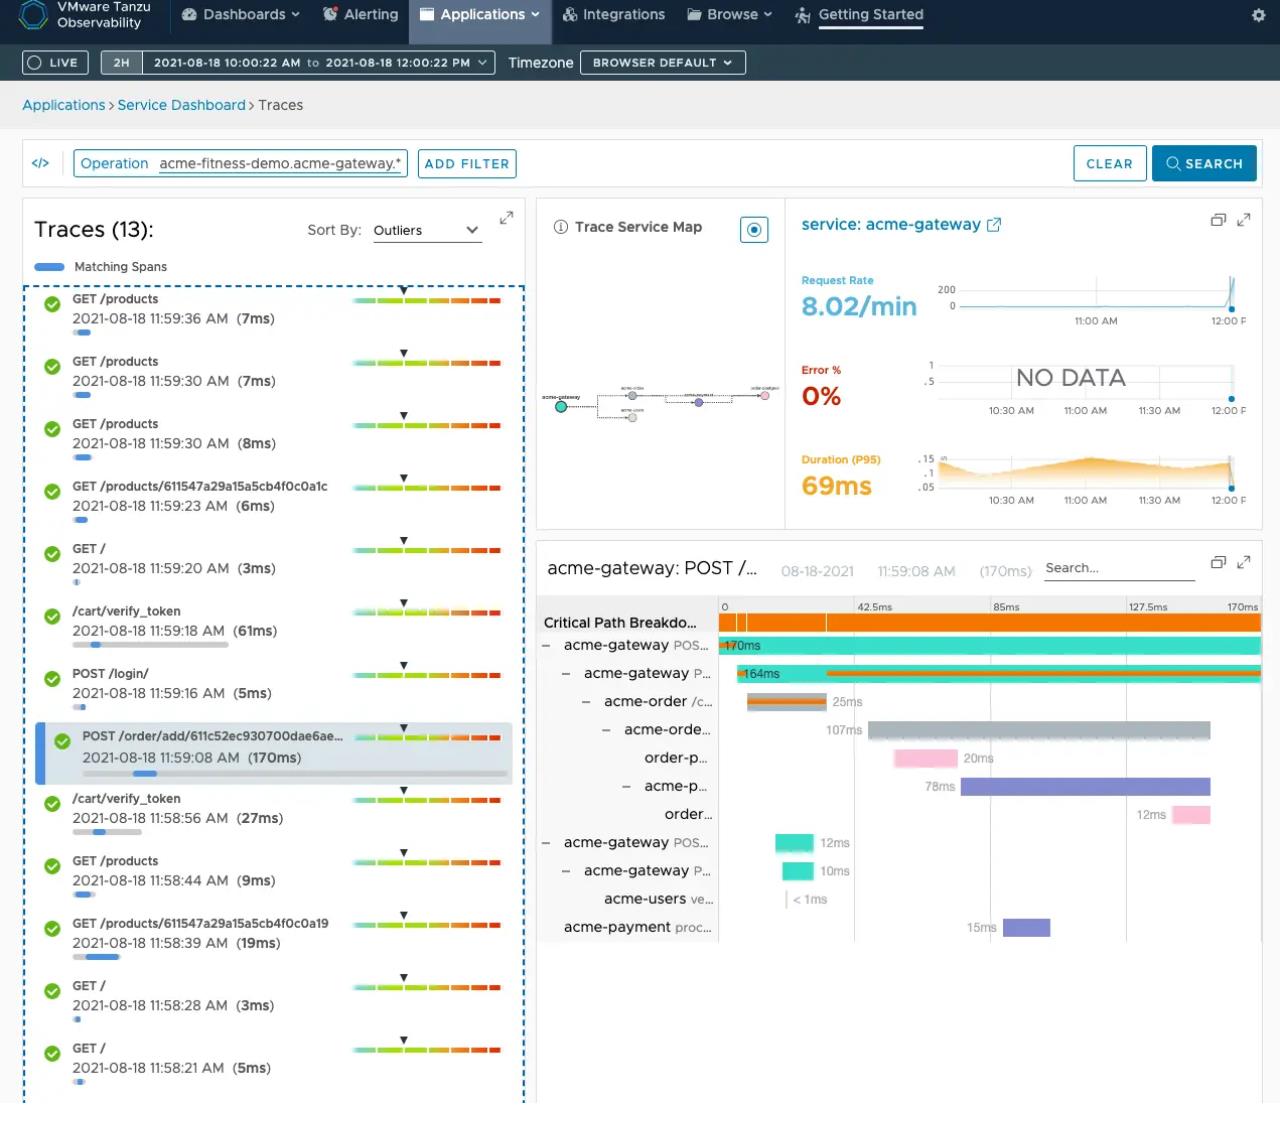This screenshot has height=1124, width=1280.
Task: Recenter the Trace Service Map view
Action: tap(754, 230)
